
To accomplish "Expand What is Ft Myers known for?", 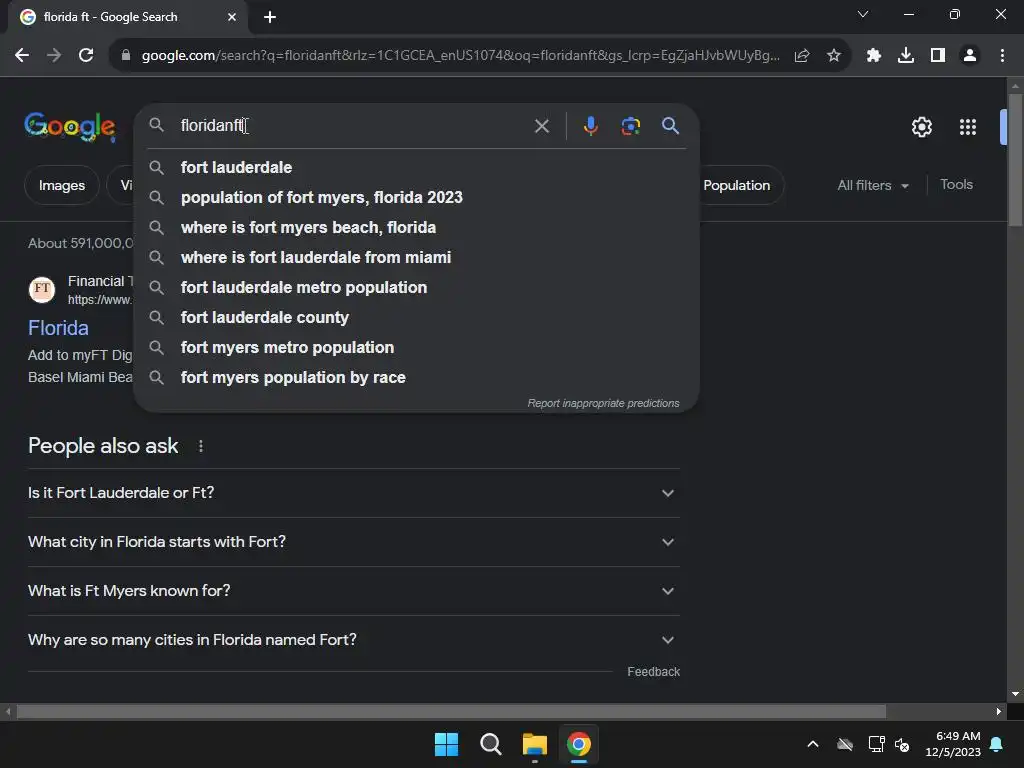I will [x=353, y=591].
